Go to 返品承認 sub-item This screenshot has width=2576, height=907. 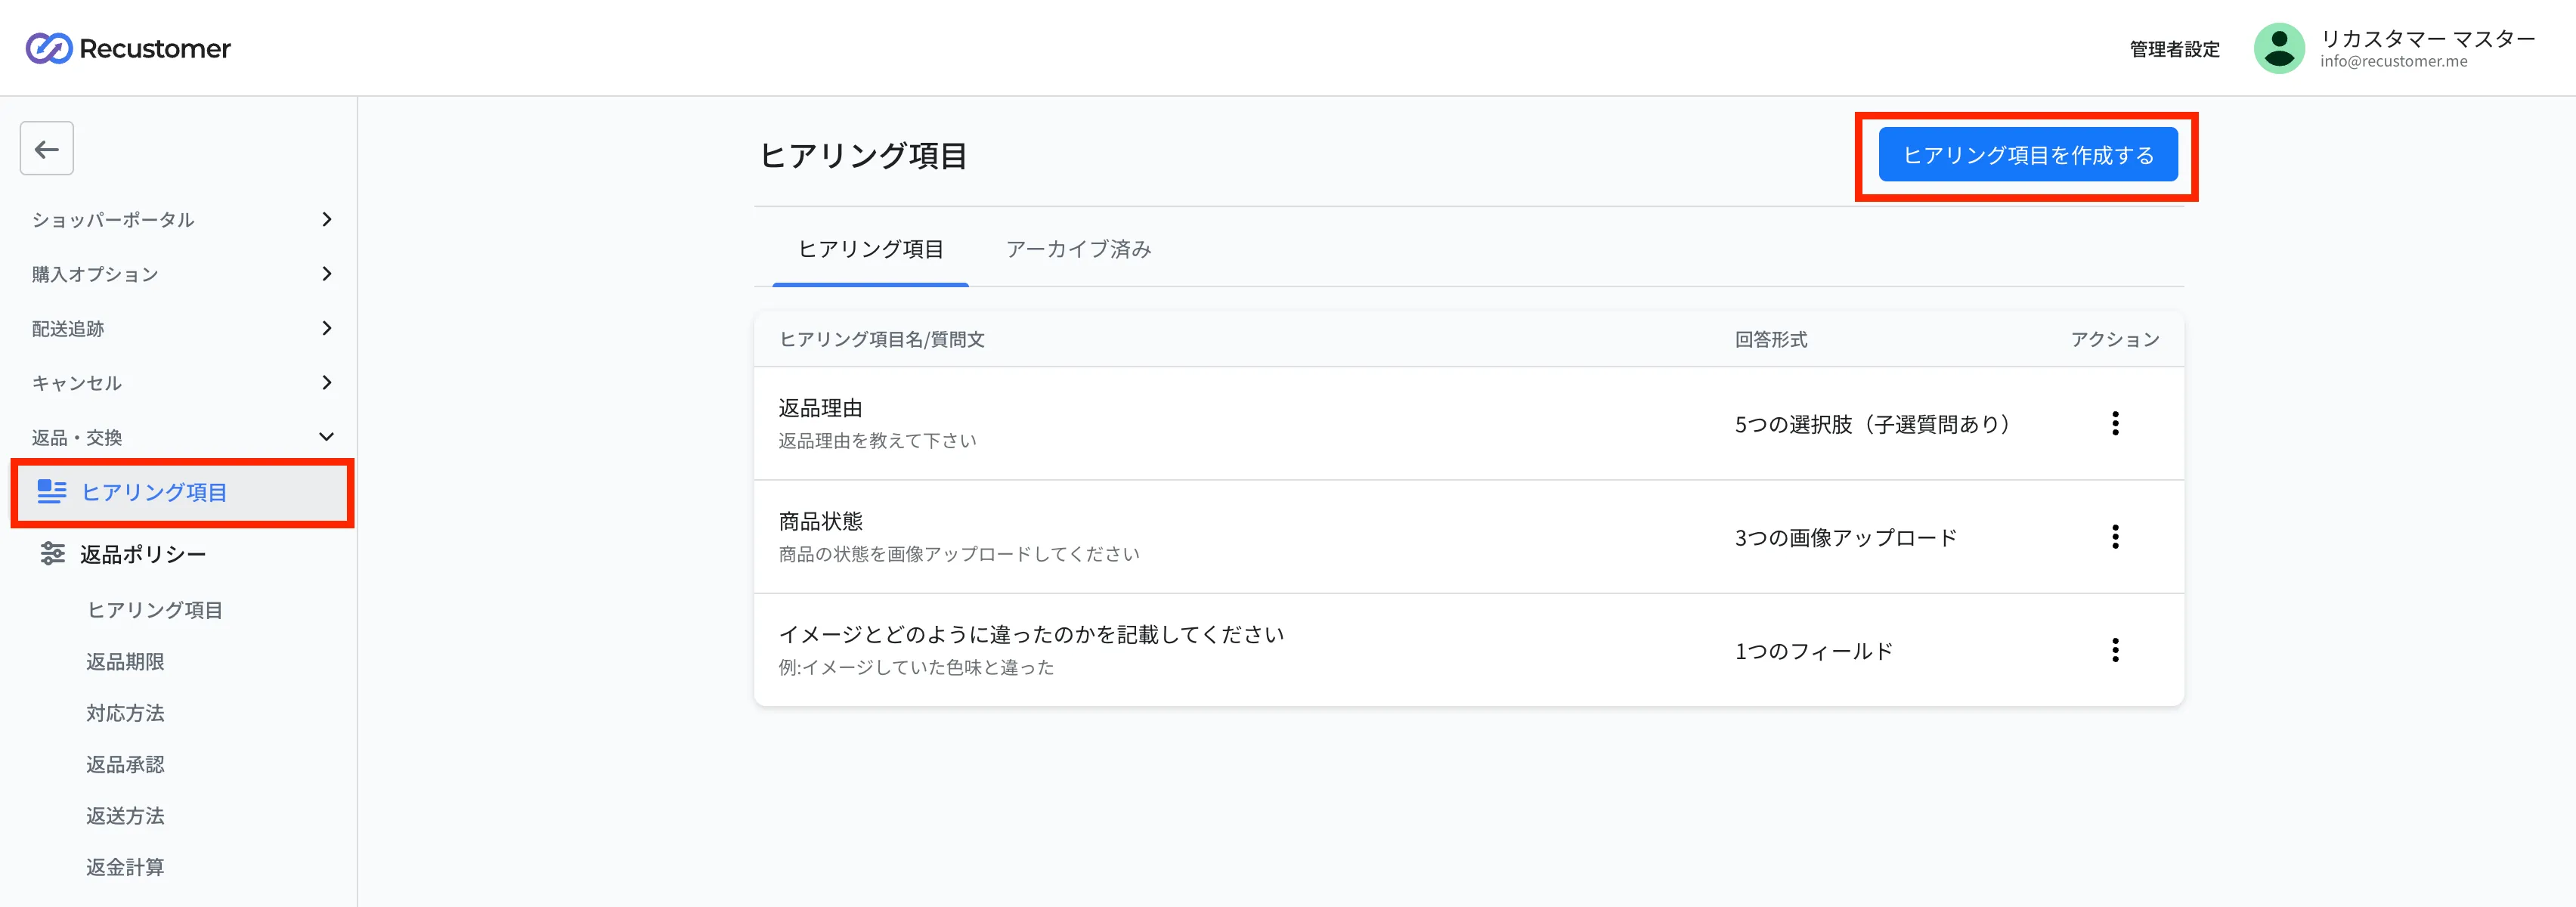125,764
